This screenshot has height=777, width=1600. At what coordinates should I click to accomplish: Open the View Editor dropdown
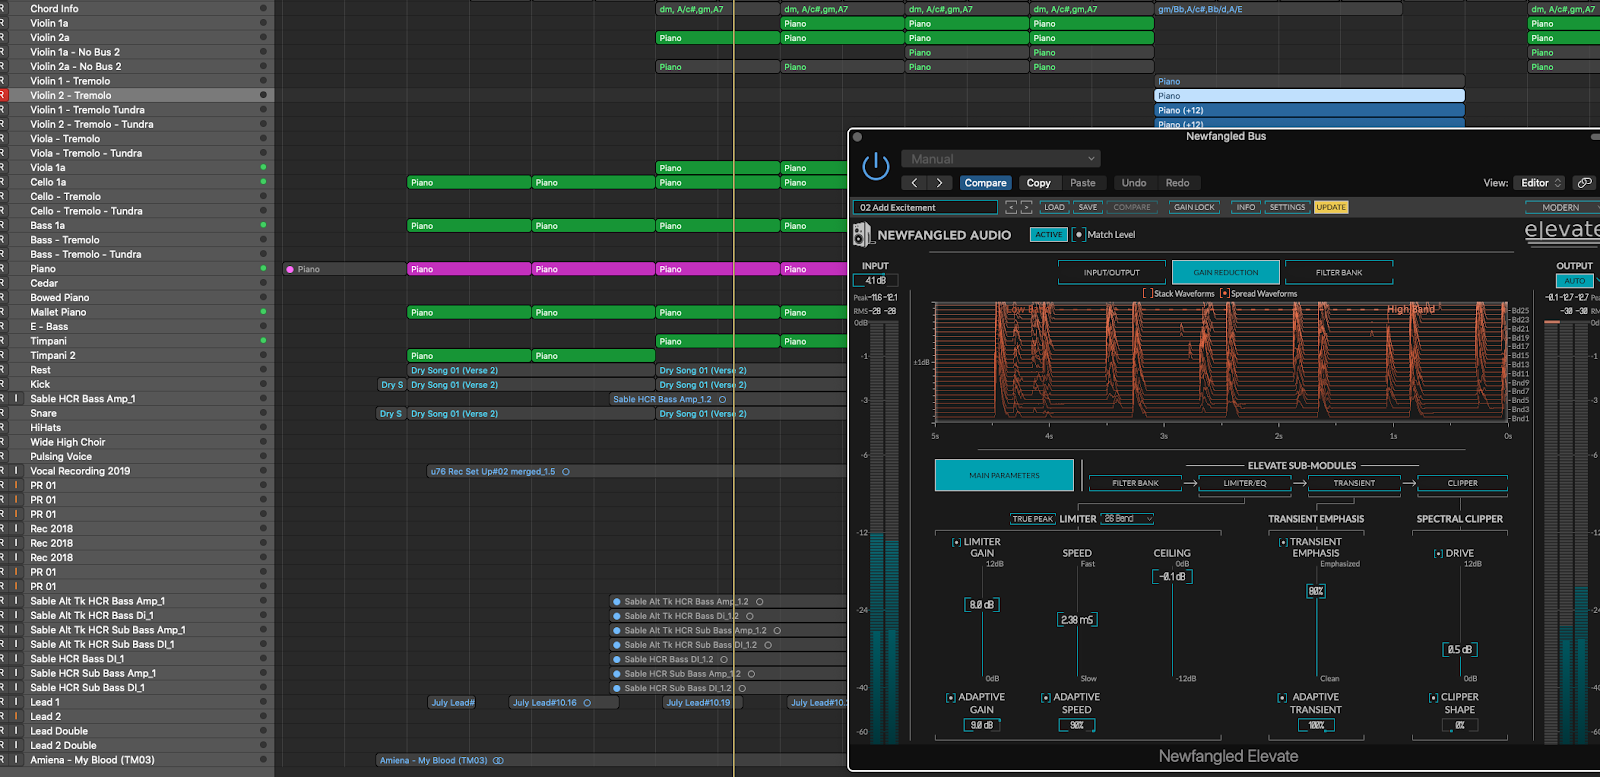(x=1540, y=183)
